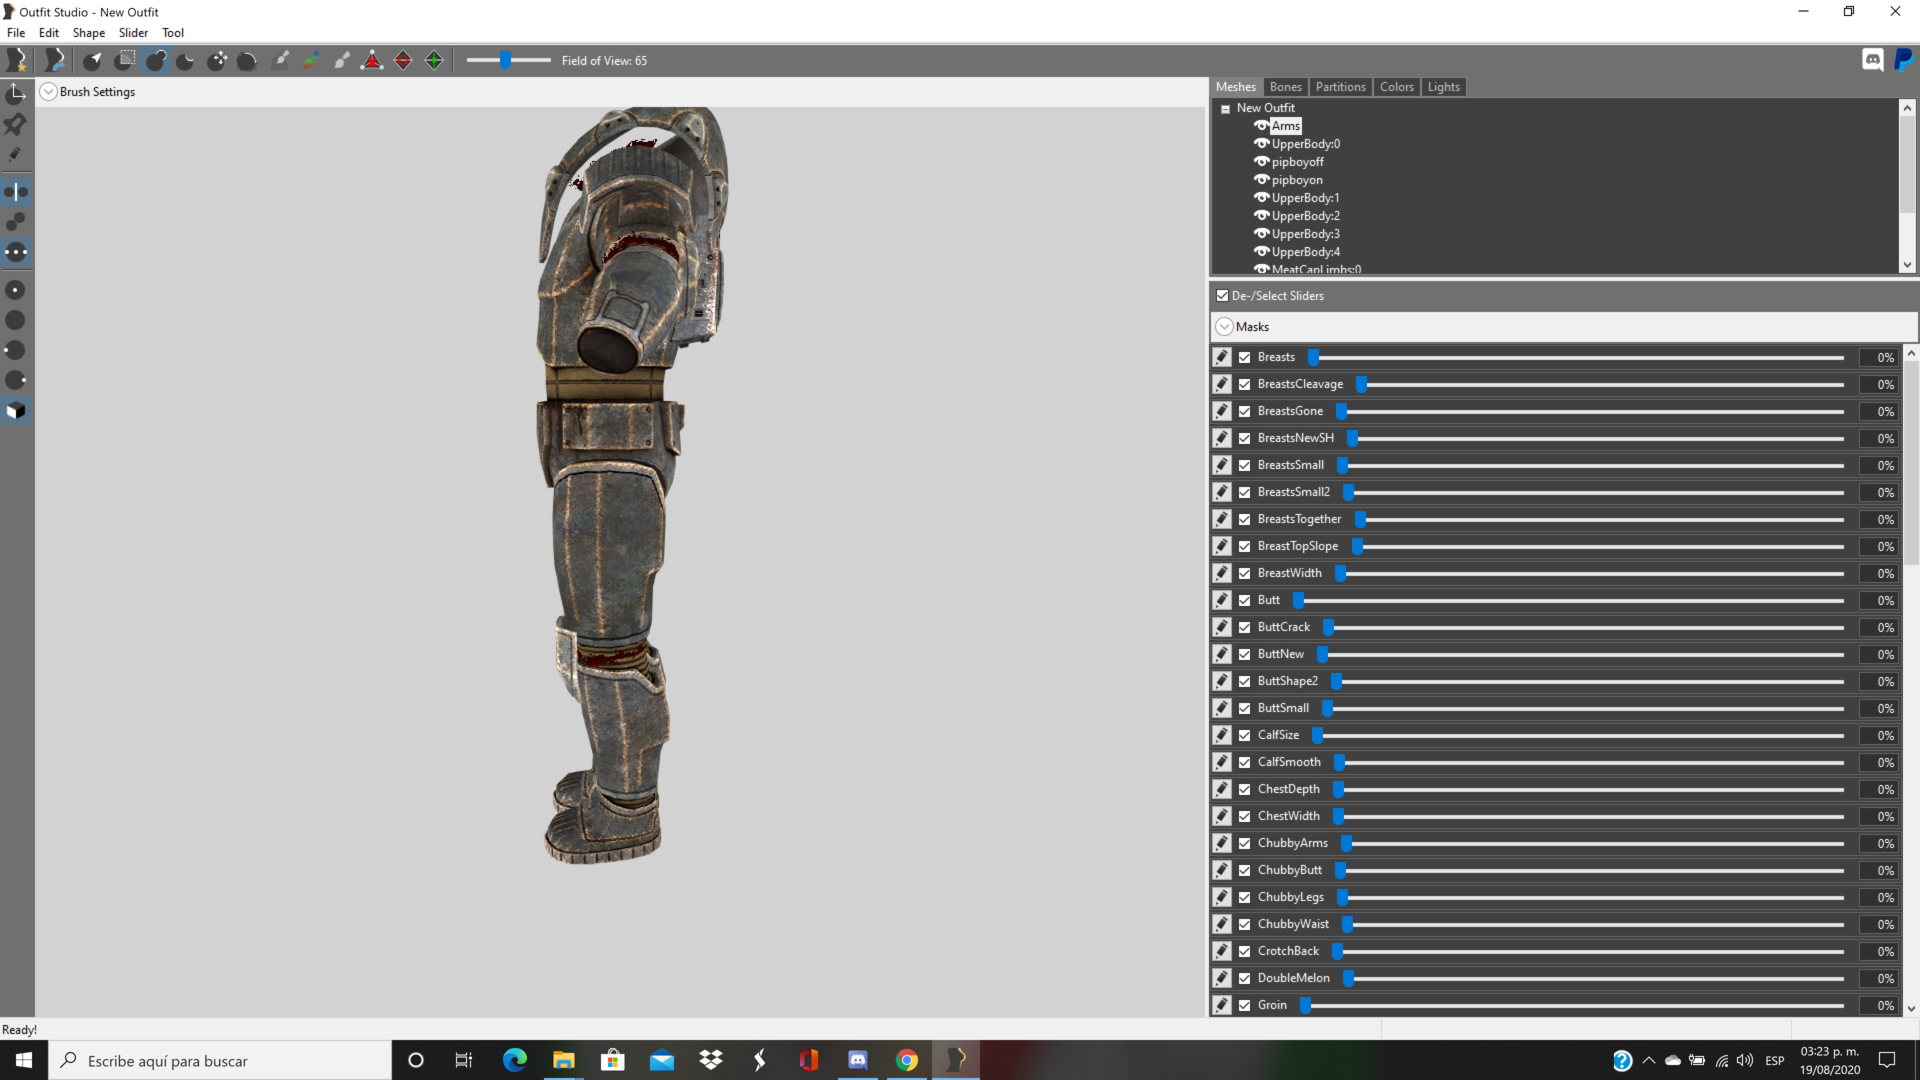1920x1080 pixels.
Task: Select the Color paint brush icon
Action: coord(311,61)
